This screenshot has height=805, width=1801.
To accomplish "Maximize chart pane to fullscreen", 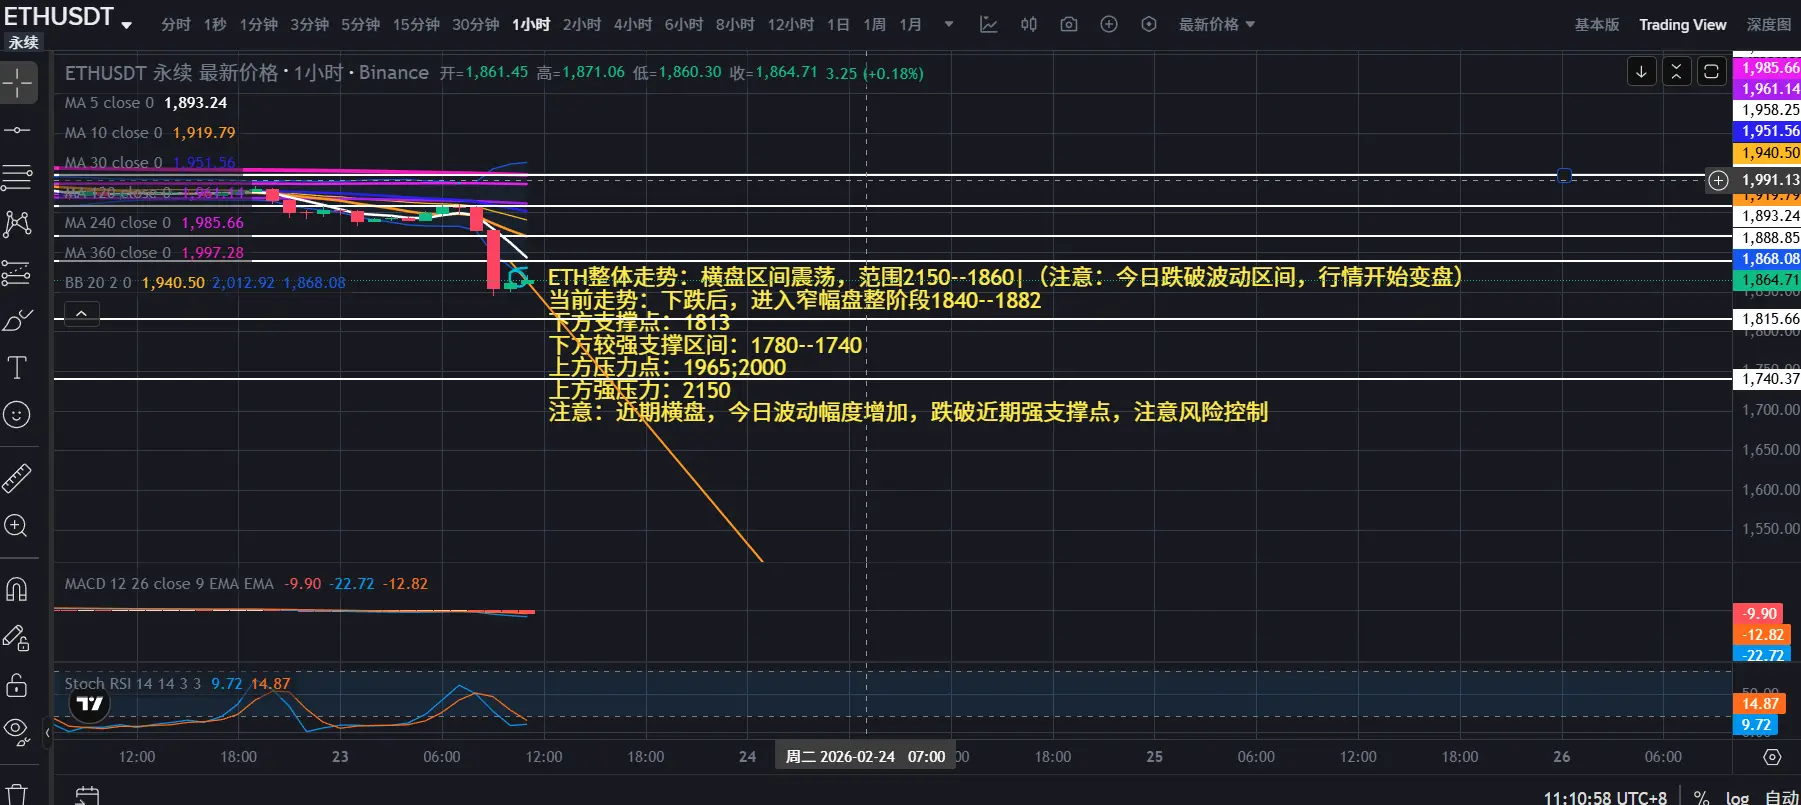I will [1712, 71].
